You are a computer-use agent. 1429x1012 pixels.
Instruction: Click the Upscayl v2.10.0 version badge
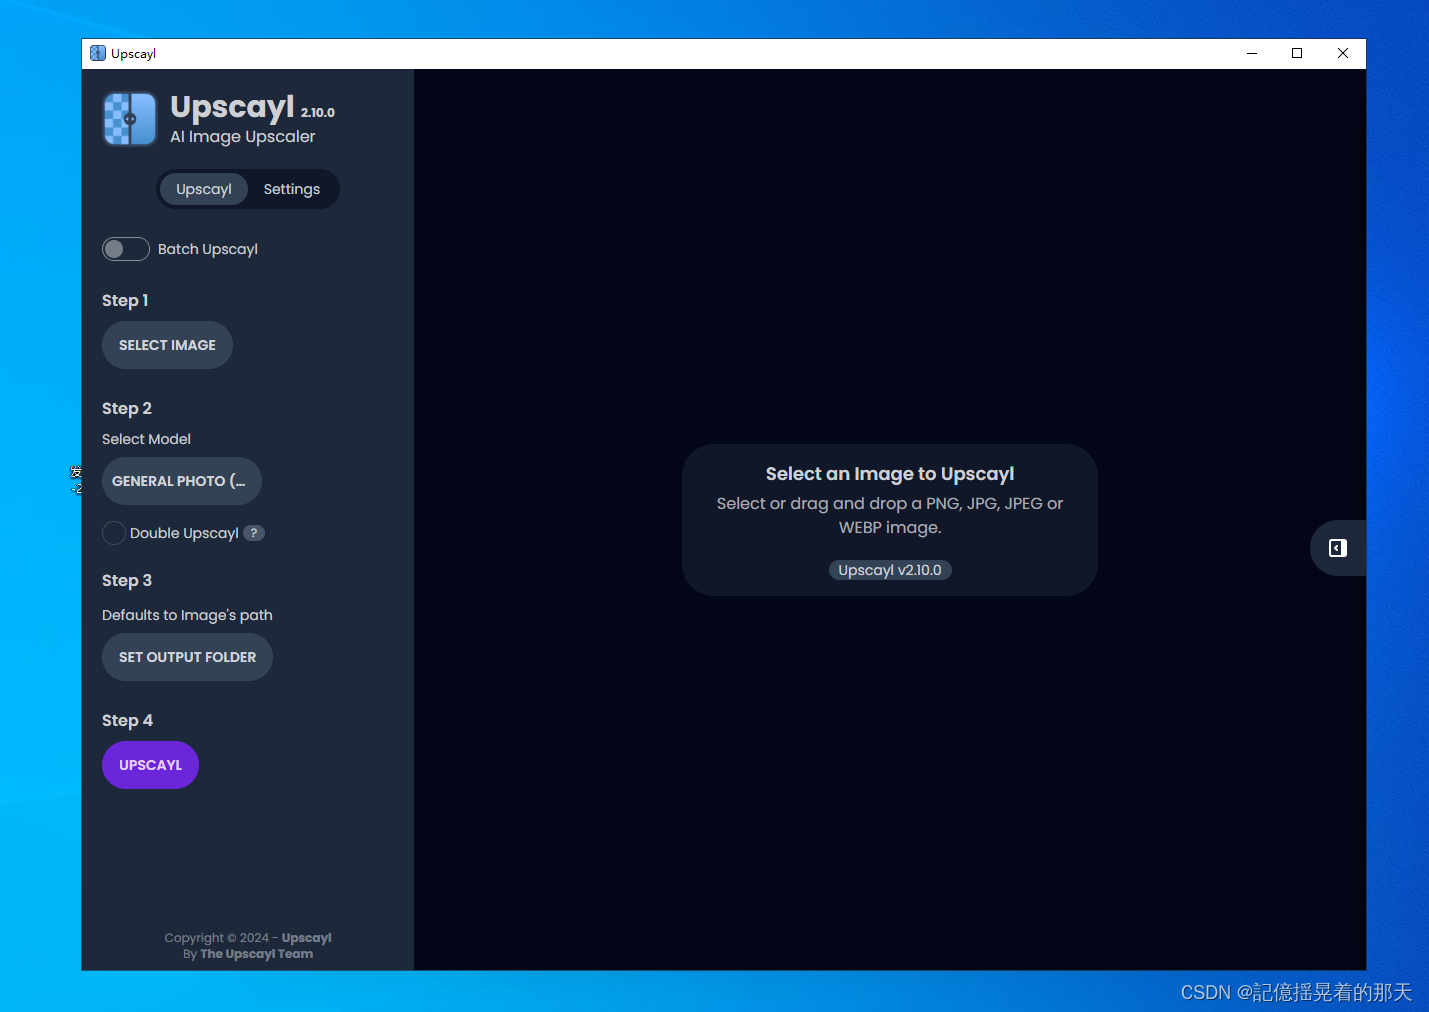(890, 570)
